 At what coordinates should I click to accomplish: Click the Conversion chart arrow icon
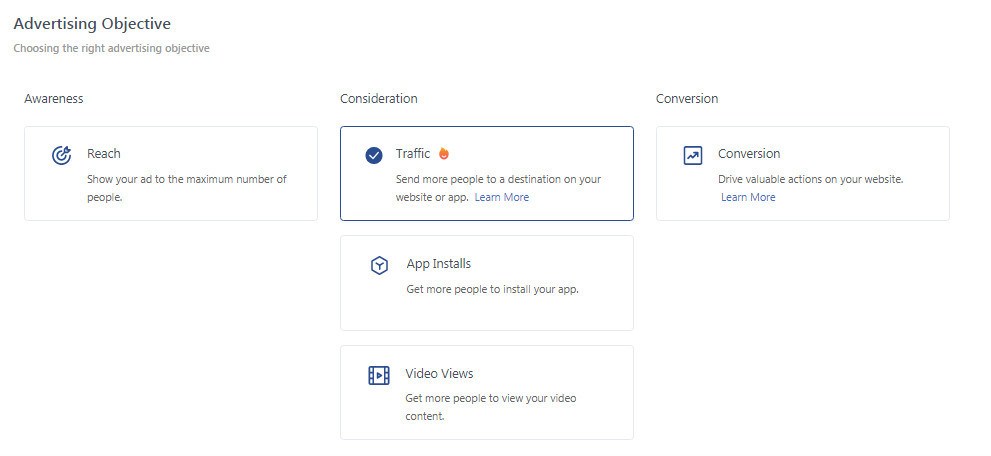click(x=693, y=155)
